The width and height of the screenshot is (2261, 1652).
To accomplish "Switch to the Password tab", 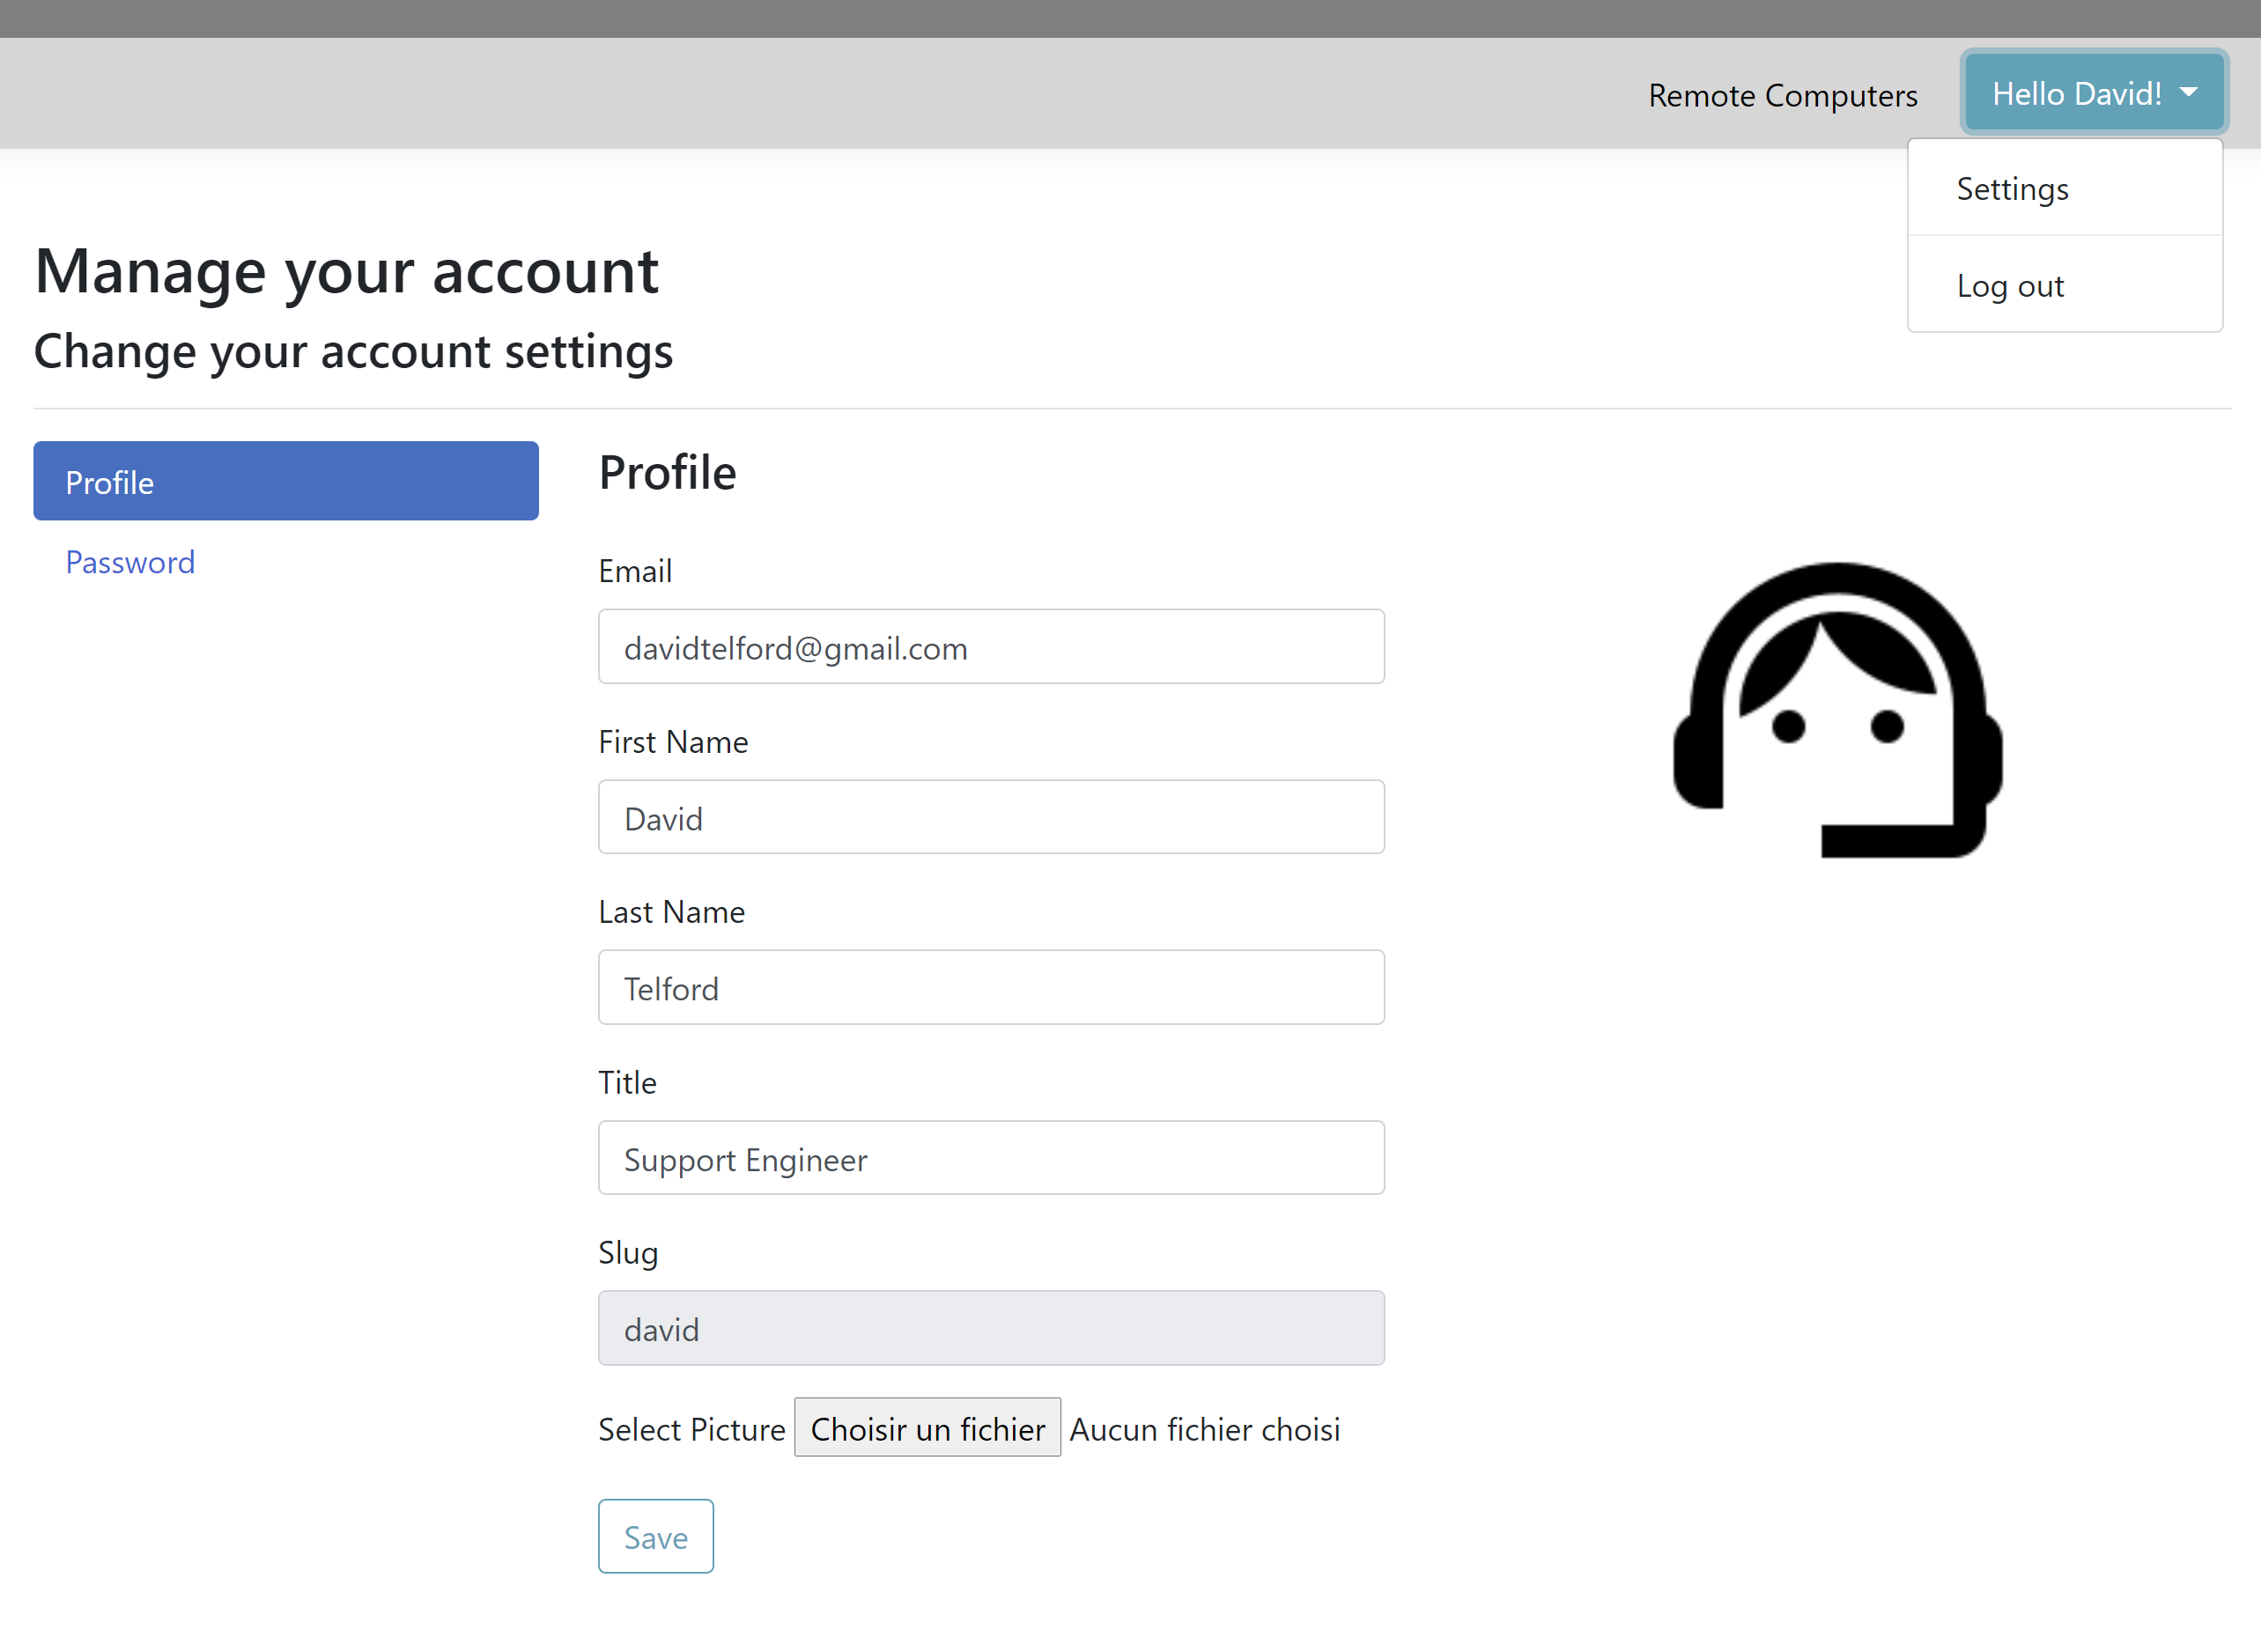I will point(130,562).
